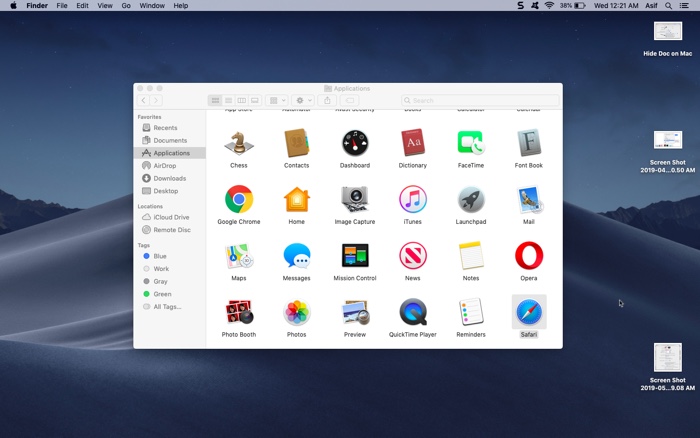
Task: Open the Window menu
Action: [x=152, y=5]
